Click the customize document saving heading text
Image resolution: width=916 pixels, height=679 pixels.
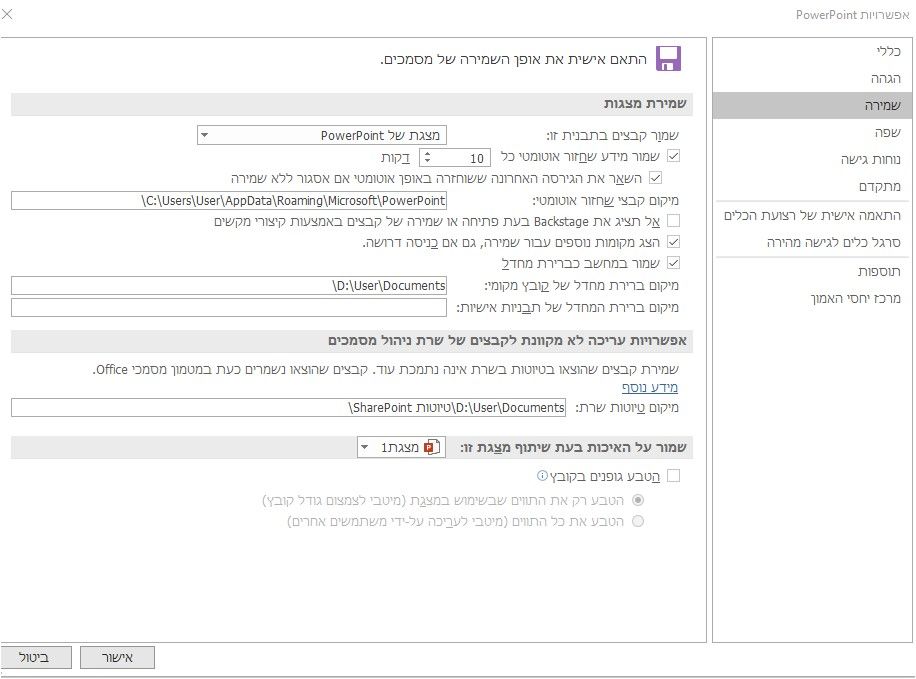[513, 60]
